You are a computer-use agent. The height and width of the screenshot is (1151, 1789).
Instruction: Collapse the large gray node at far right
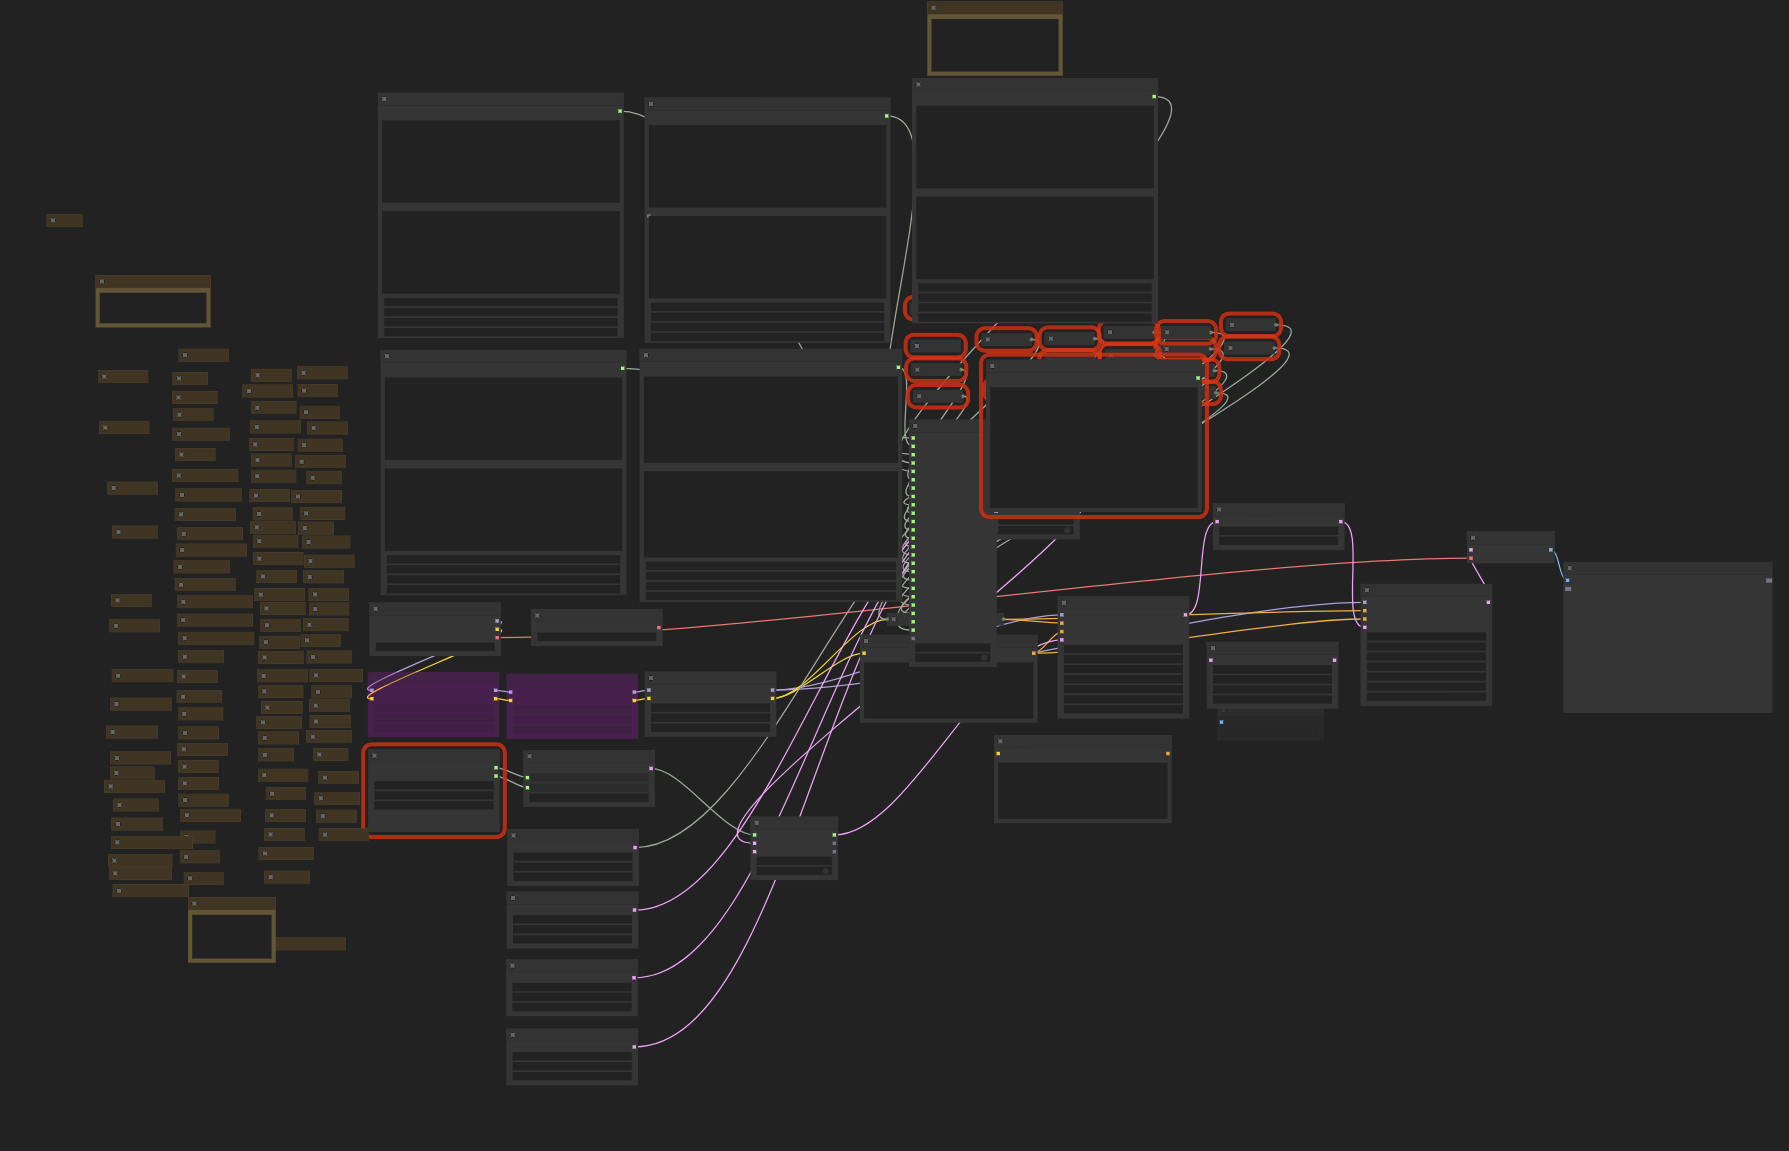1570,568
